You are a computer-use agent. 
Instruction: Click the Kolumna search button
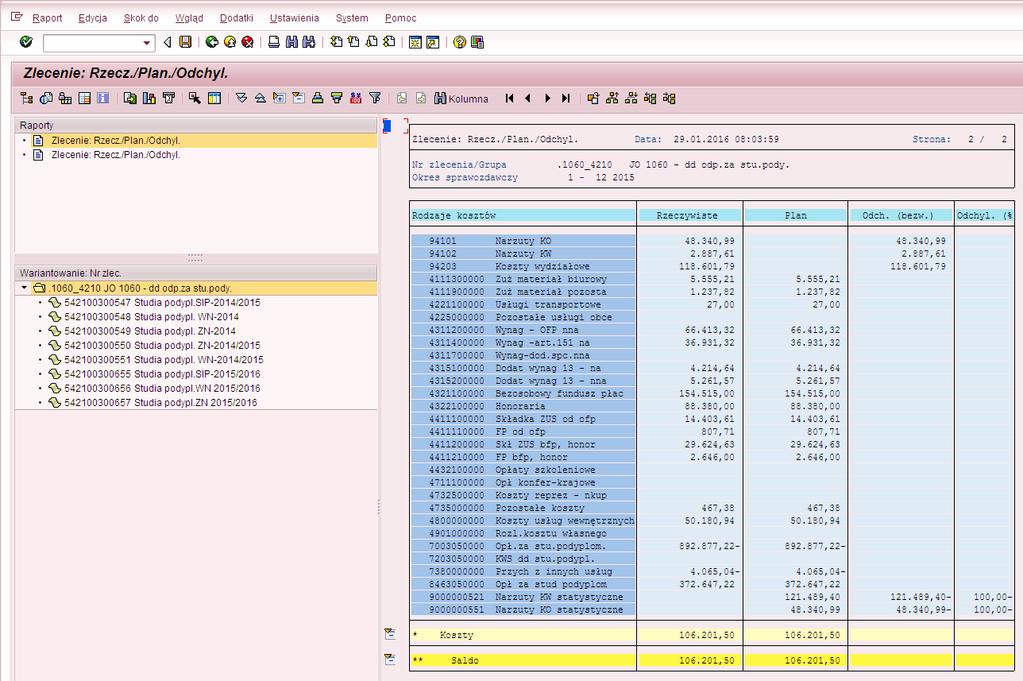click(461, 98)
